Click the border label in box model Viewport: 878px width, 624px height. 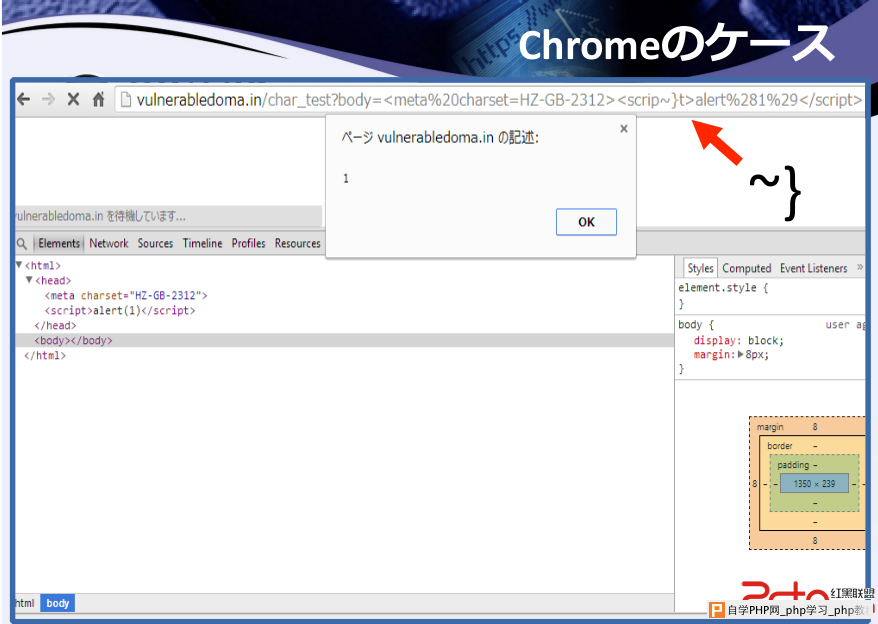(x=779, y=446)
